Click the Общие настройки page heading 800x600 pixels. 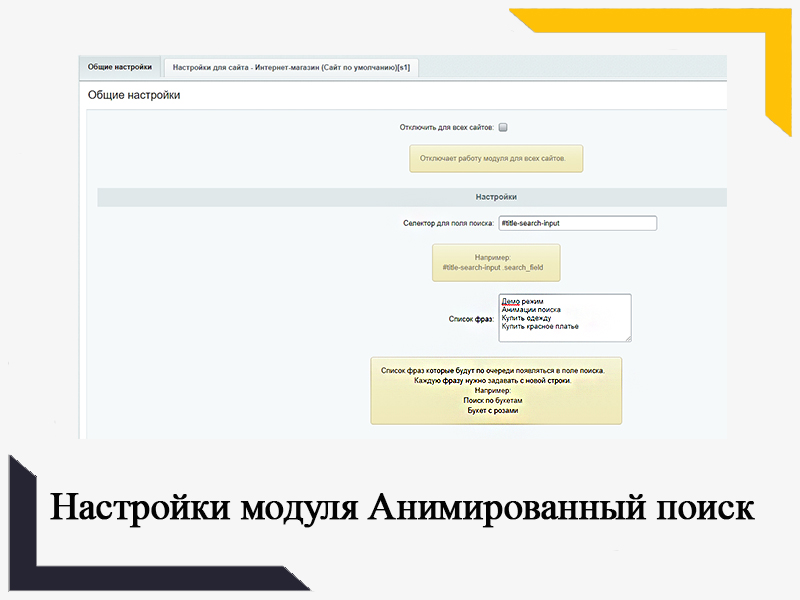pos(134,95)
